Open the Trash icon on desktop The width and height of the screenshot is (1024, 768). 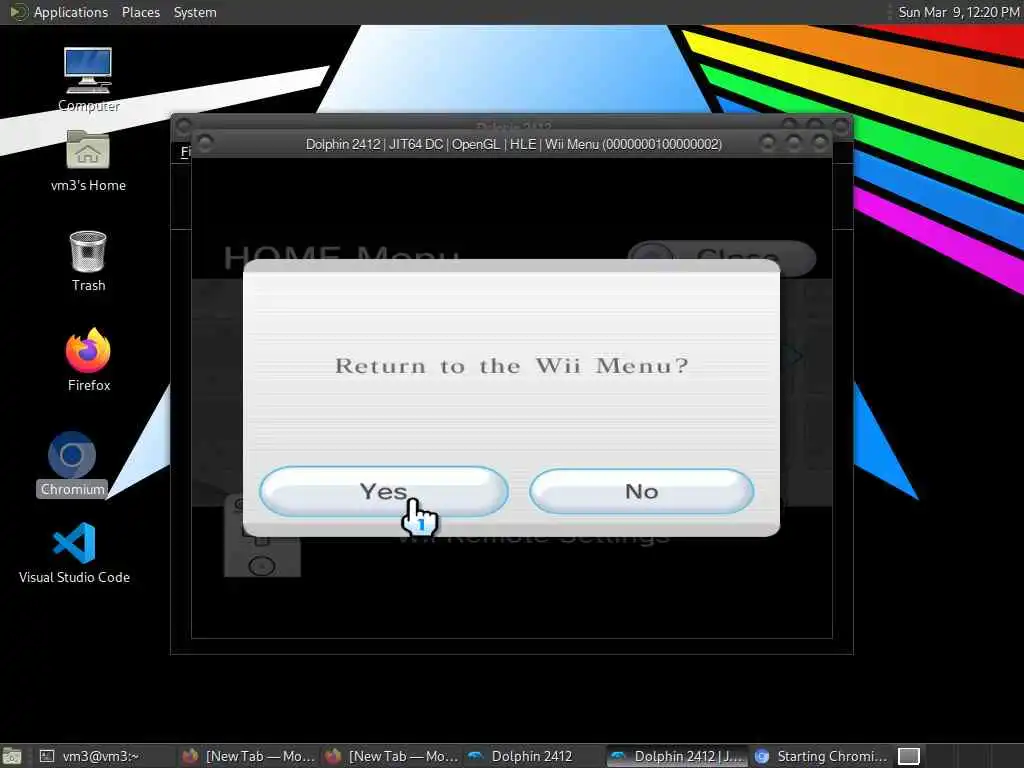(88, 261)
